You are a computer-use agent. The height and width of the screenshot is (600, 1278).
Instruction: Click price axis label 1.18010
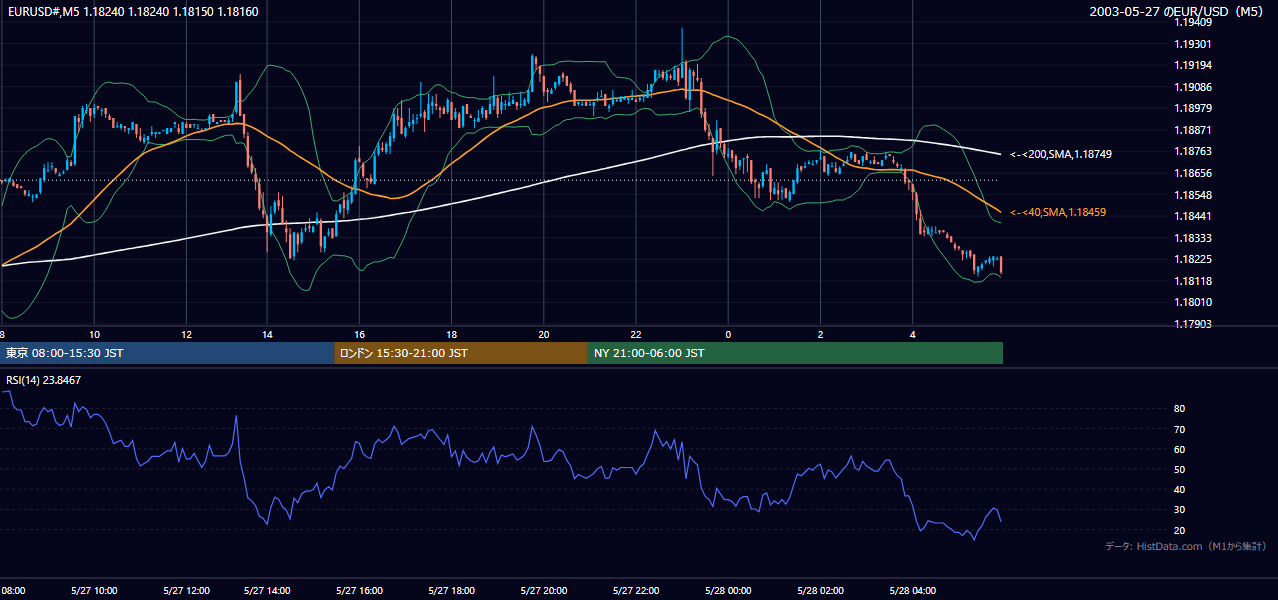click(1194, 303)
